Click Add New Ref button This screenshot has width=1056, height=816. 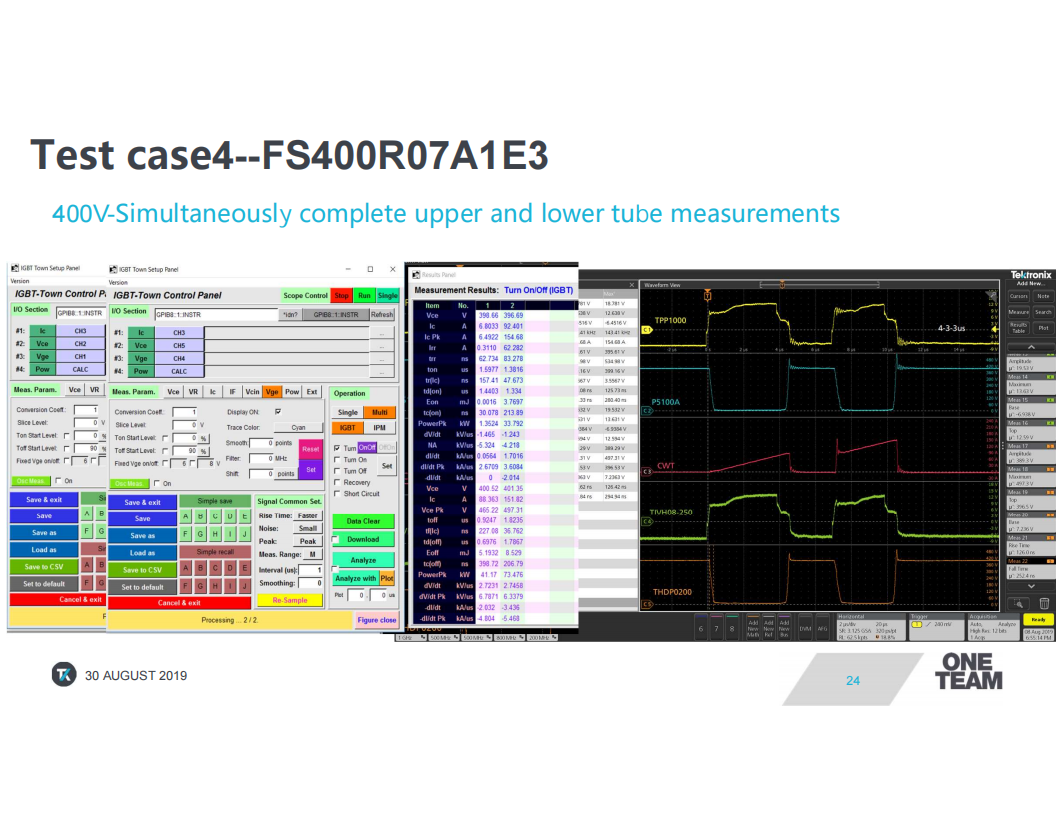click(x=768, y=627)
